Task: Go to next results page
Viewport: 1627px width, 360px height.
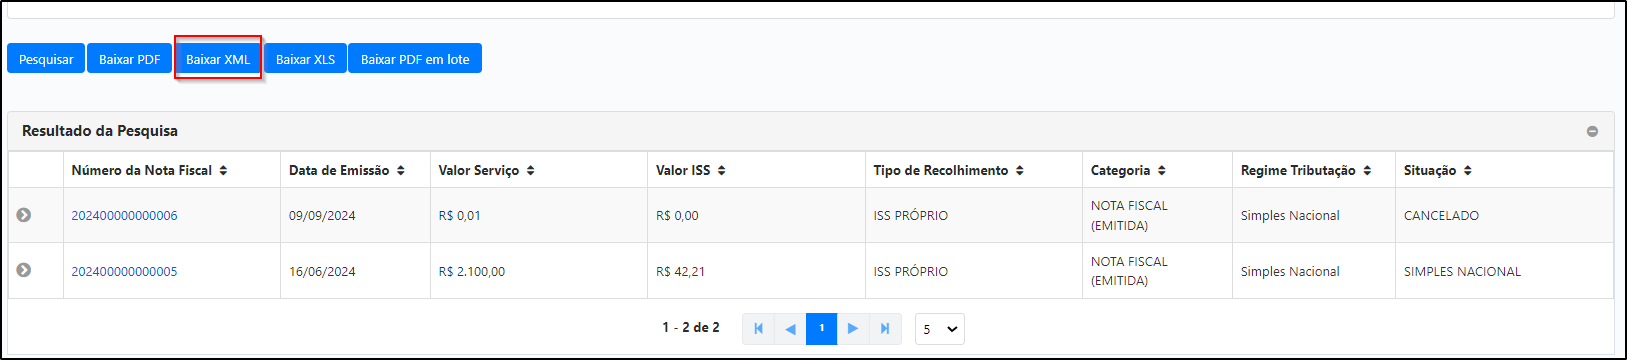Action: tap(853, 328)
